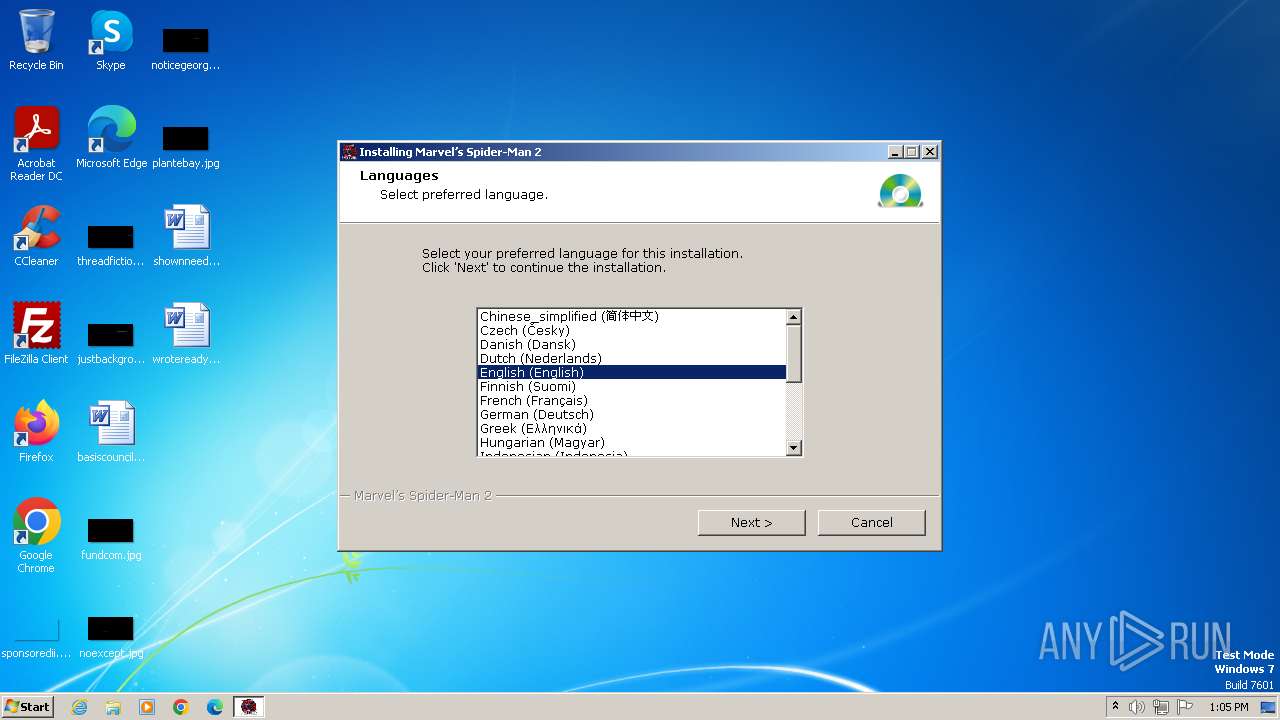This screenshot has height=720, width=1280.
Task: Choose Dutch (Nederlands) language
Action: click(x=631, y=359)
